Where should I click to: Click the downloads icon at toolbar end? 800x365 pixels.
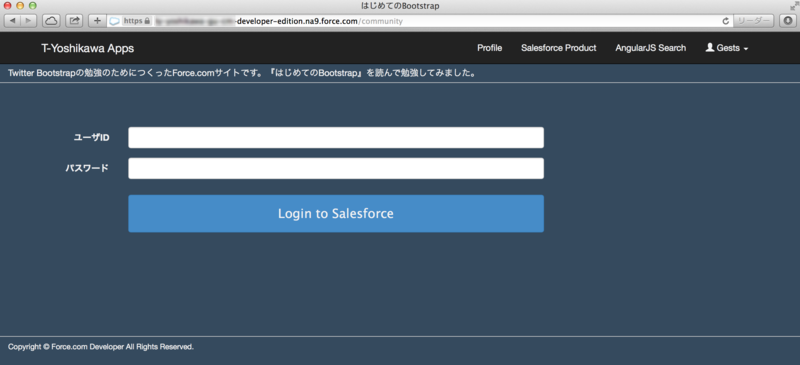tap(788, 21)
